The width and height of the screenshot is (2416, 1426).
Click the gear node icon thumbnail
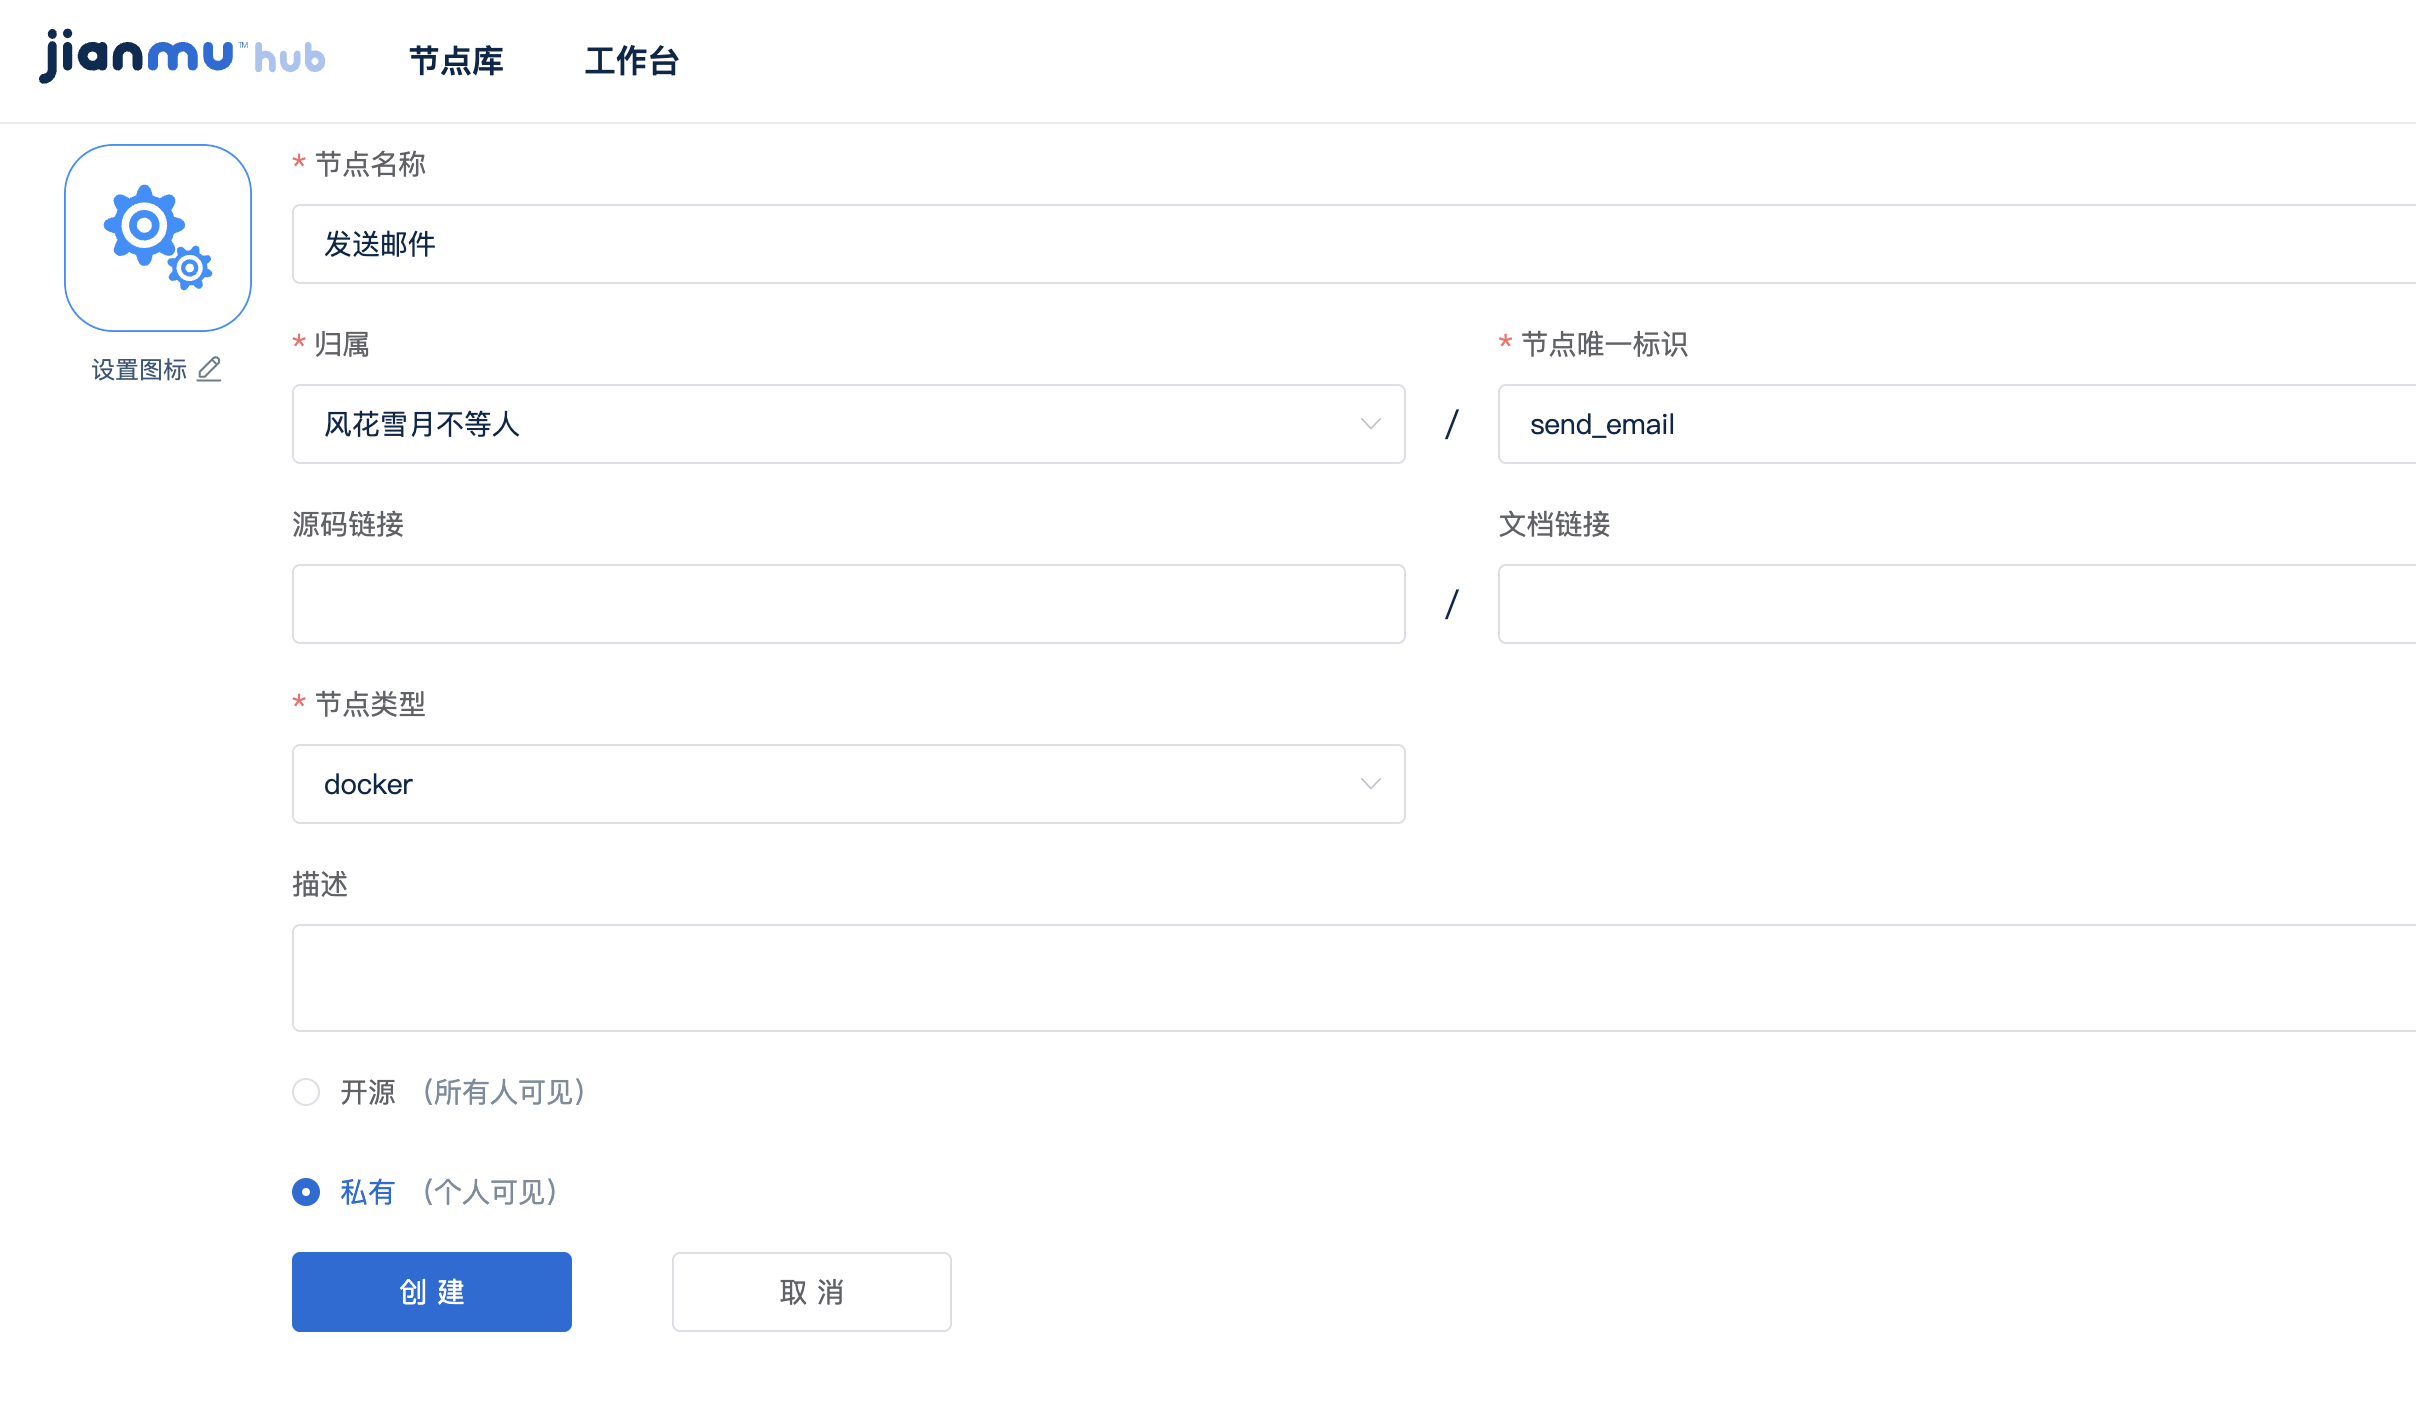[x=158, y=238]
